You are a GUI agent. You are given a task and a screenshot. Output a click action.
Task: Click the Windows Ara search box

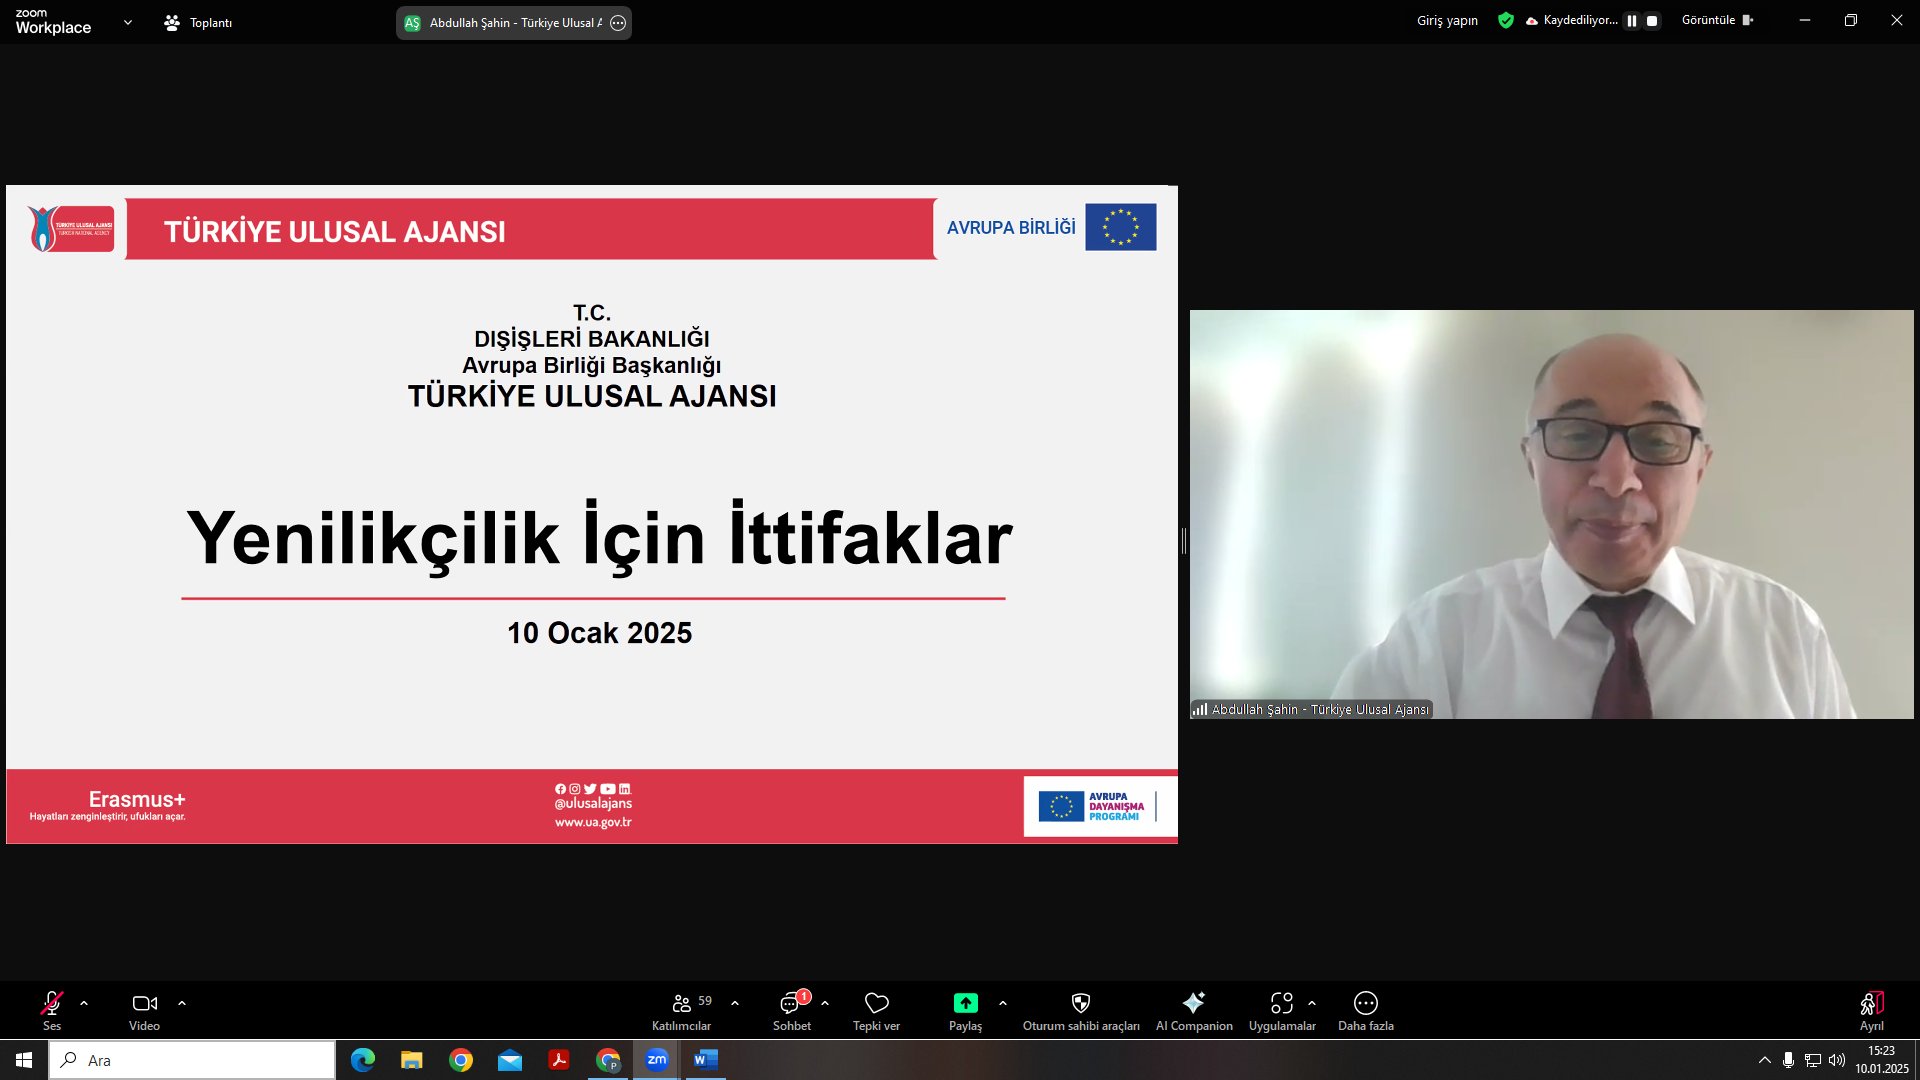(192, 1060)
